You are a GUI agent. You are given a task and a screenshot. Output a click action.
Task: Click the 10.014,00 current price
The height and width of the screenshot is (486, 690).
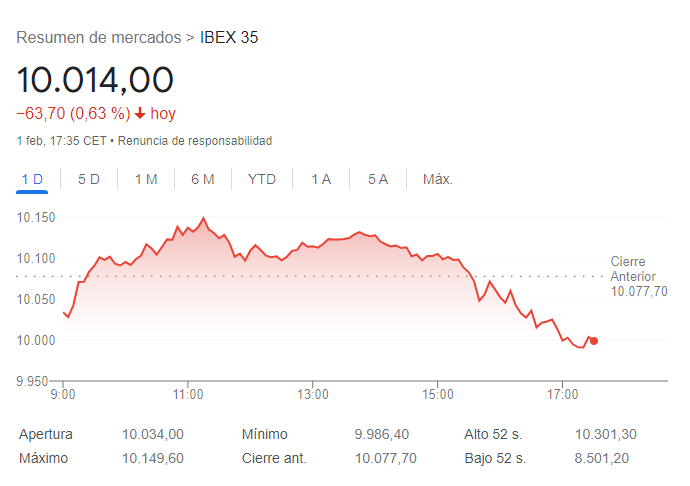coord(95,80)
